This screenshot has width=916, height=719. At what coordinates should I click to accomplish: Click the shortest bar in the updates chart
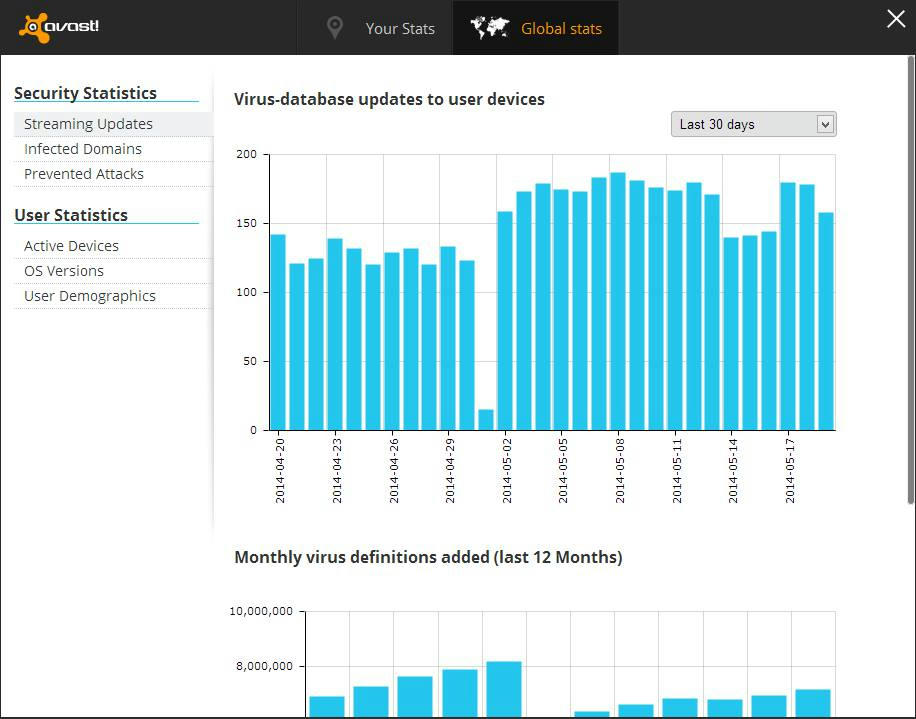(486, 420)
